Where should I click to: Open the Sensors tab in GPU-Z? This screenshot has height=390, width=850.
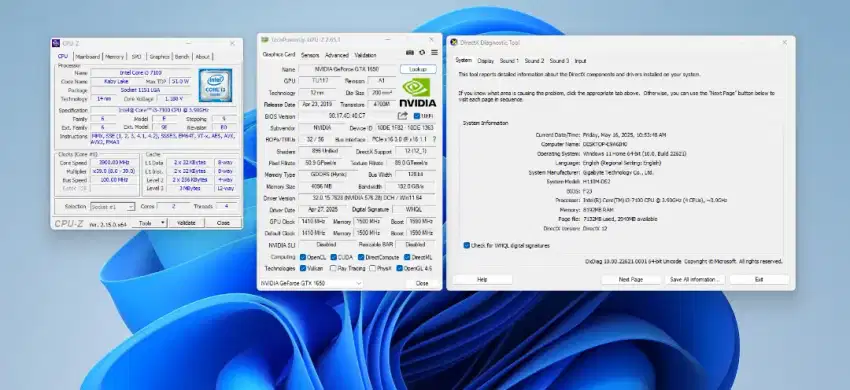pyautogui.click(x=310, y=55)
